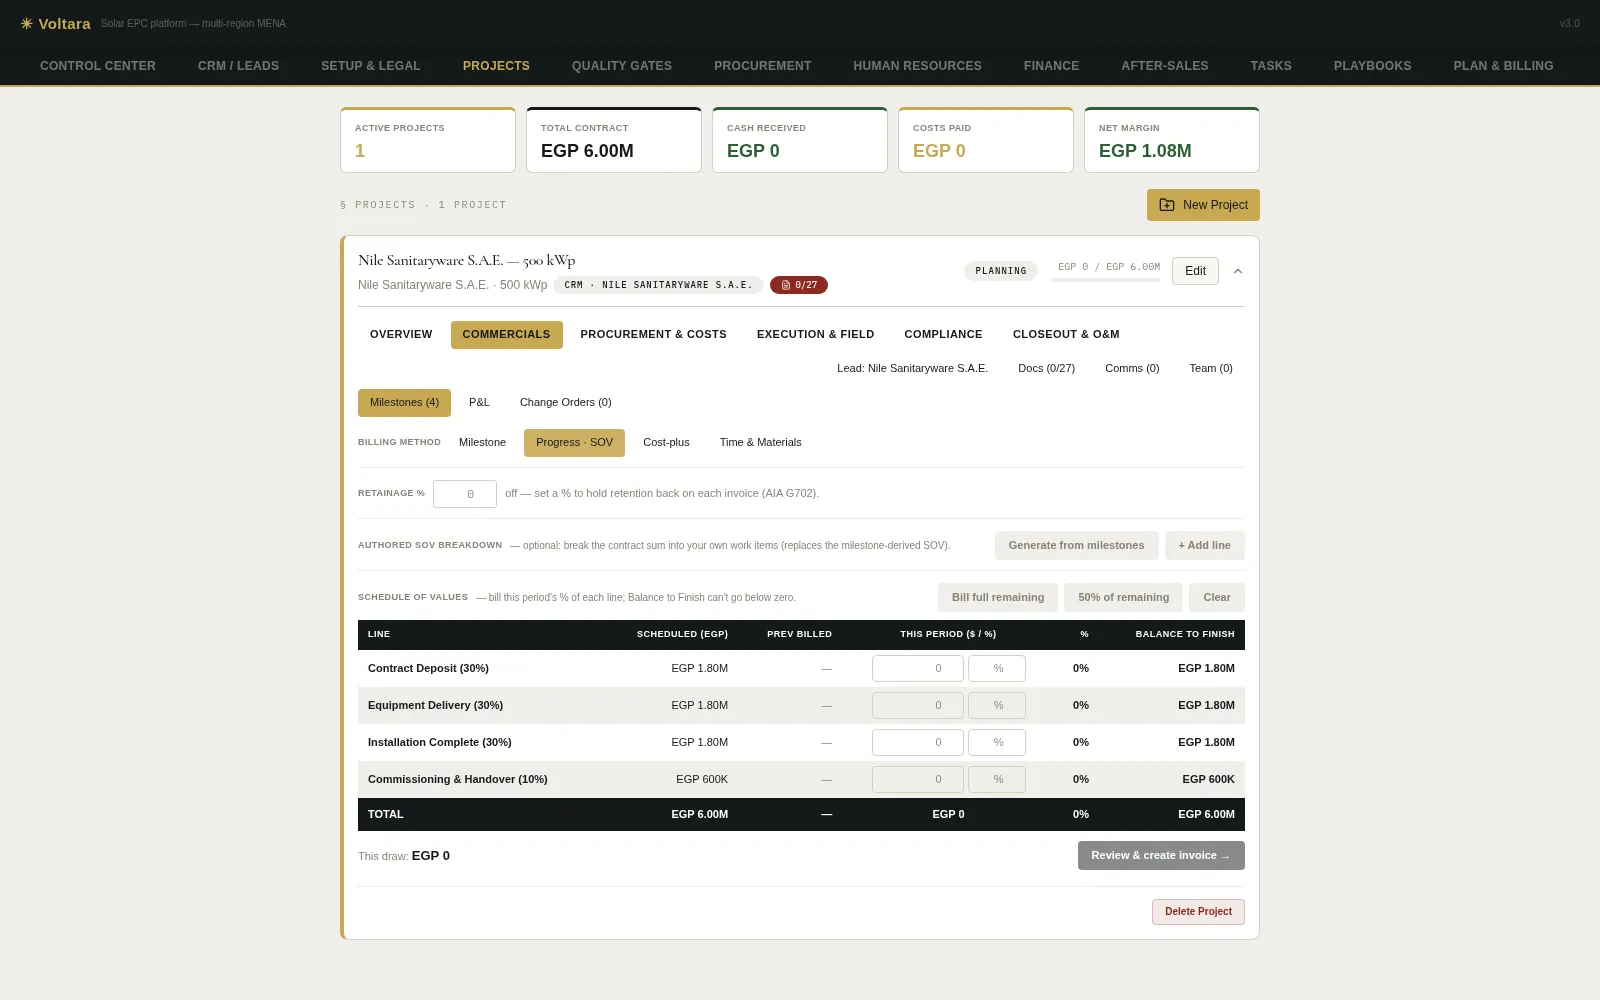1600x1000 pixels.
Task: Choose Time & Materials billing method
Action: 760,443
